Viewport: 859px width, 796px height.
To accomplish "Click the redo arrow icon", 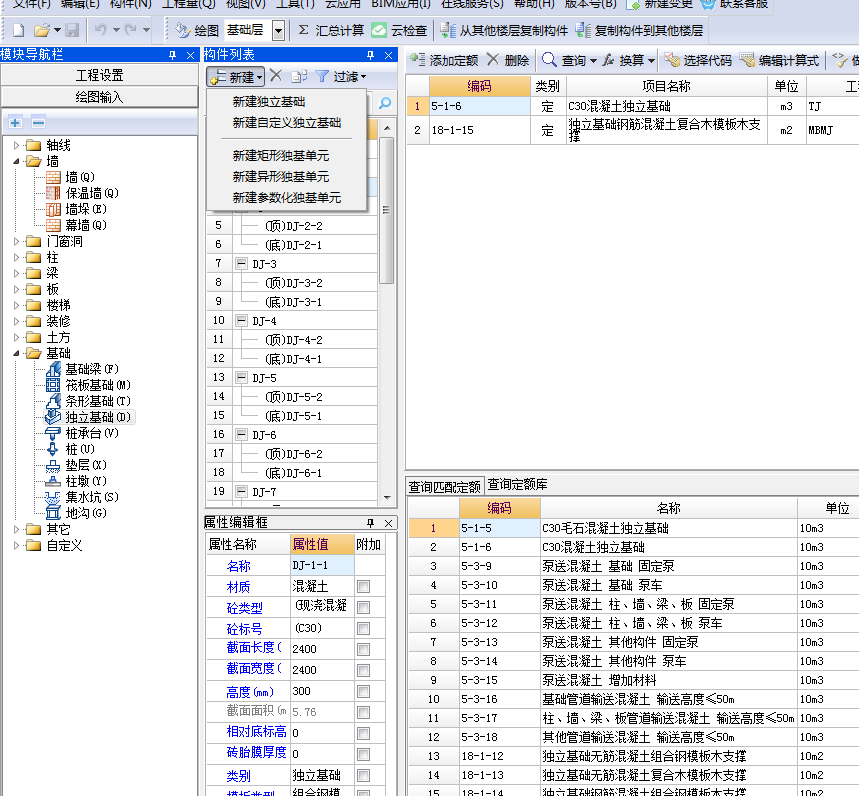I will coord(130,30).
